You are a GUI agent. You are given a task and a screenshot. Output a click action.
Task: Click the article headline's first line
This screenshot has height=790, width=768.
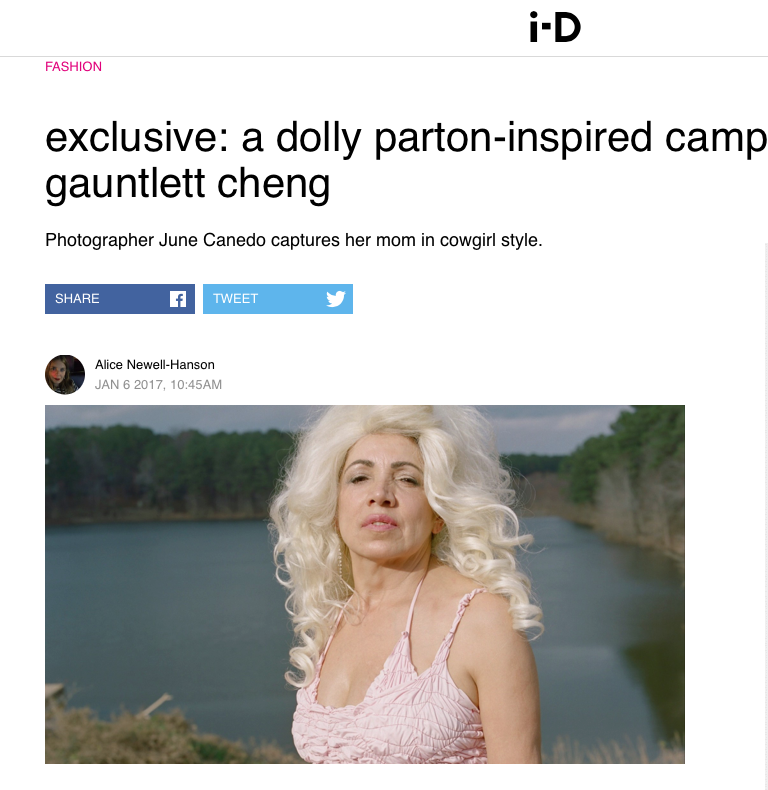tap(406, 138)
